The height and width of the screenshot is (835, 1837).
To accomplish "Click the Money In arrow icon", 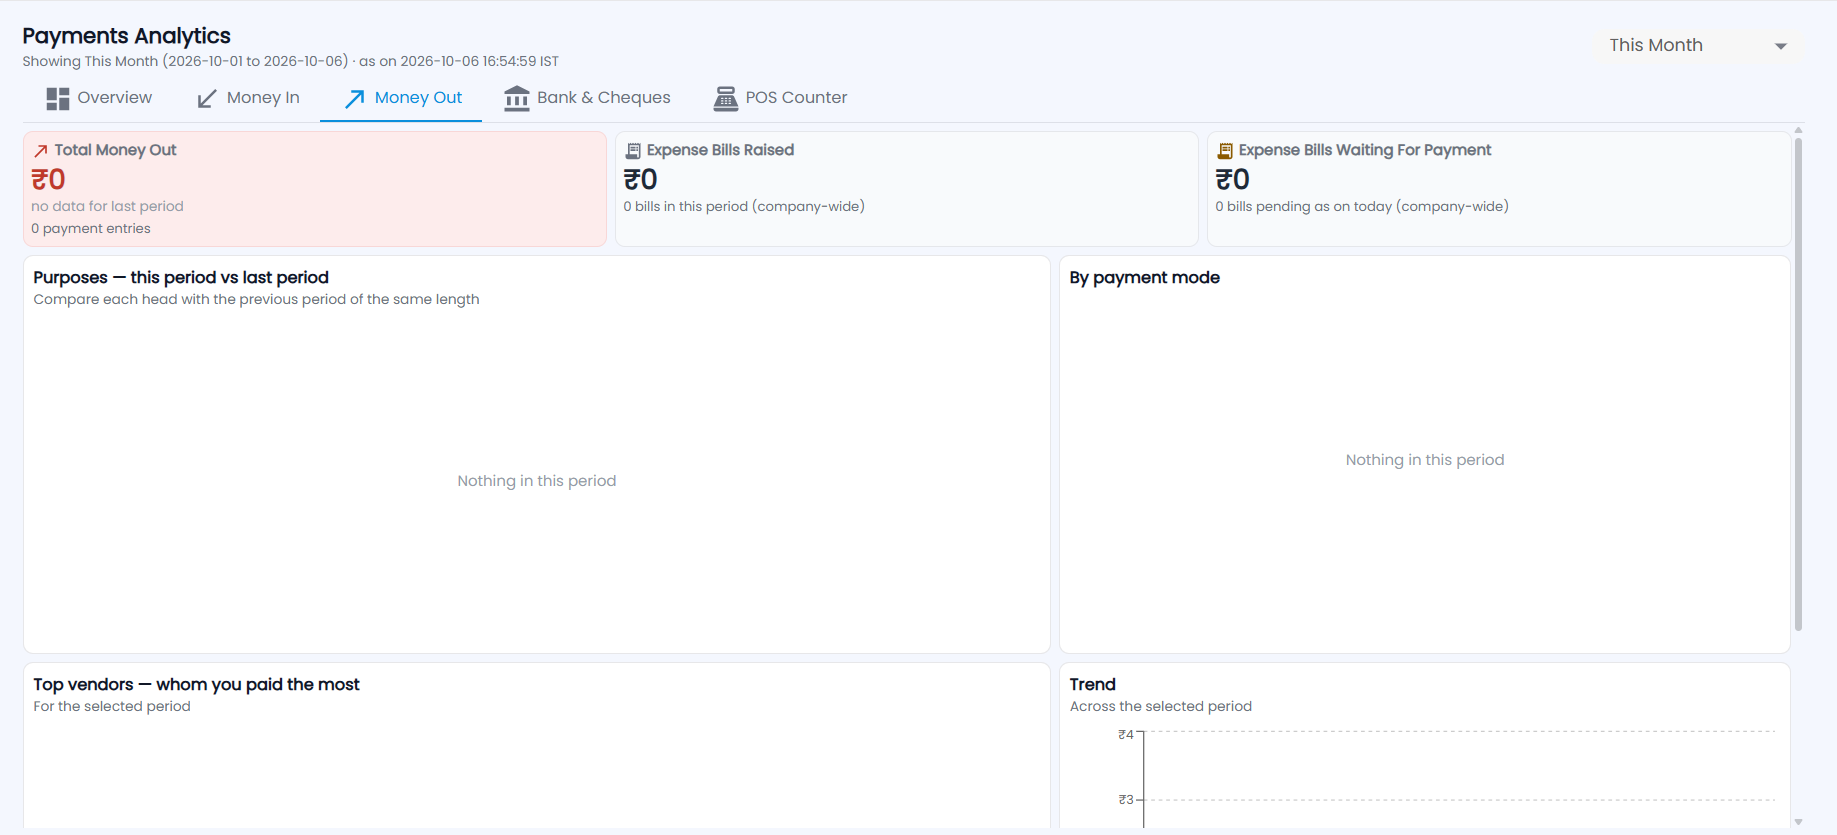I will tap(206, 98).
